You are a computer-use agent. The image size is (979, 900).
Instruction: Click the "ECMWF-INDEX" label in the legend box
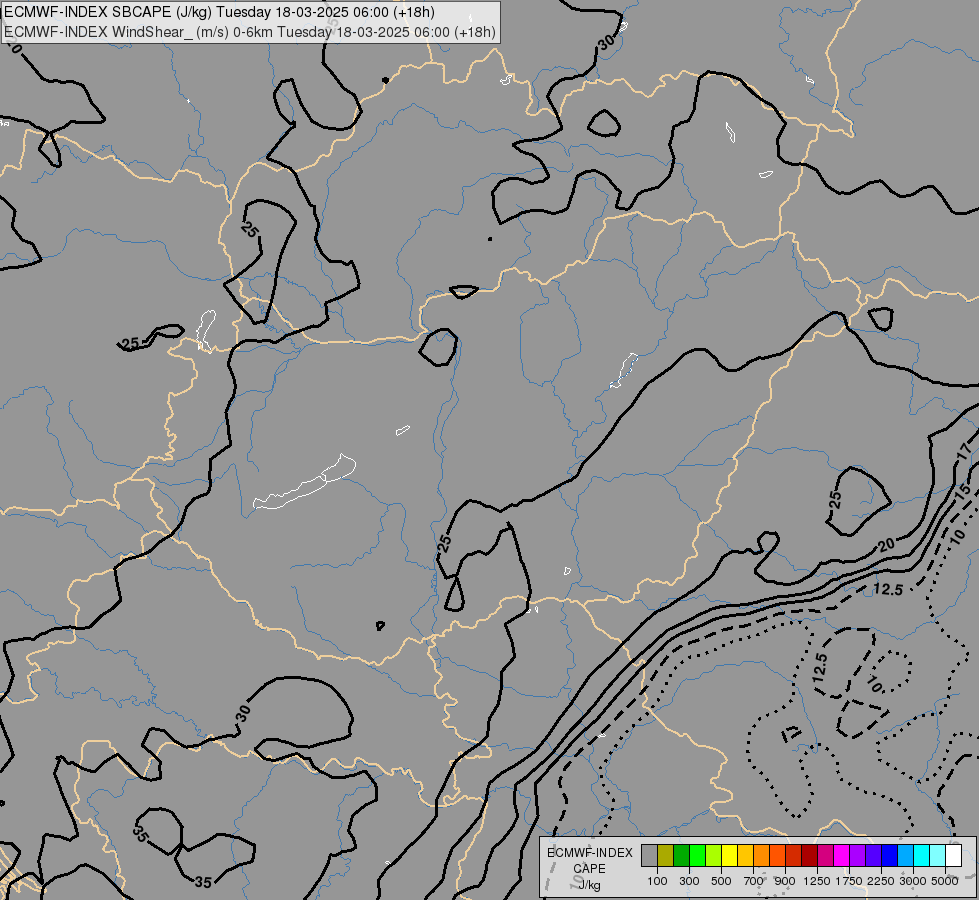[x=590, y=853]
